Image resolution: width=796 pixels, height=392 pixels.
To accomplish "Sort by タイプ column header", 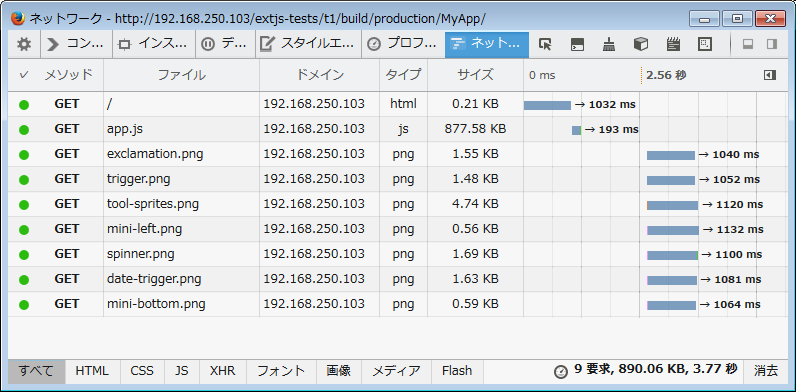I will tap(404, 75).
